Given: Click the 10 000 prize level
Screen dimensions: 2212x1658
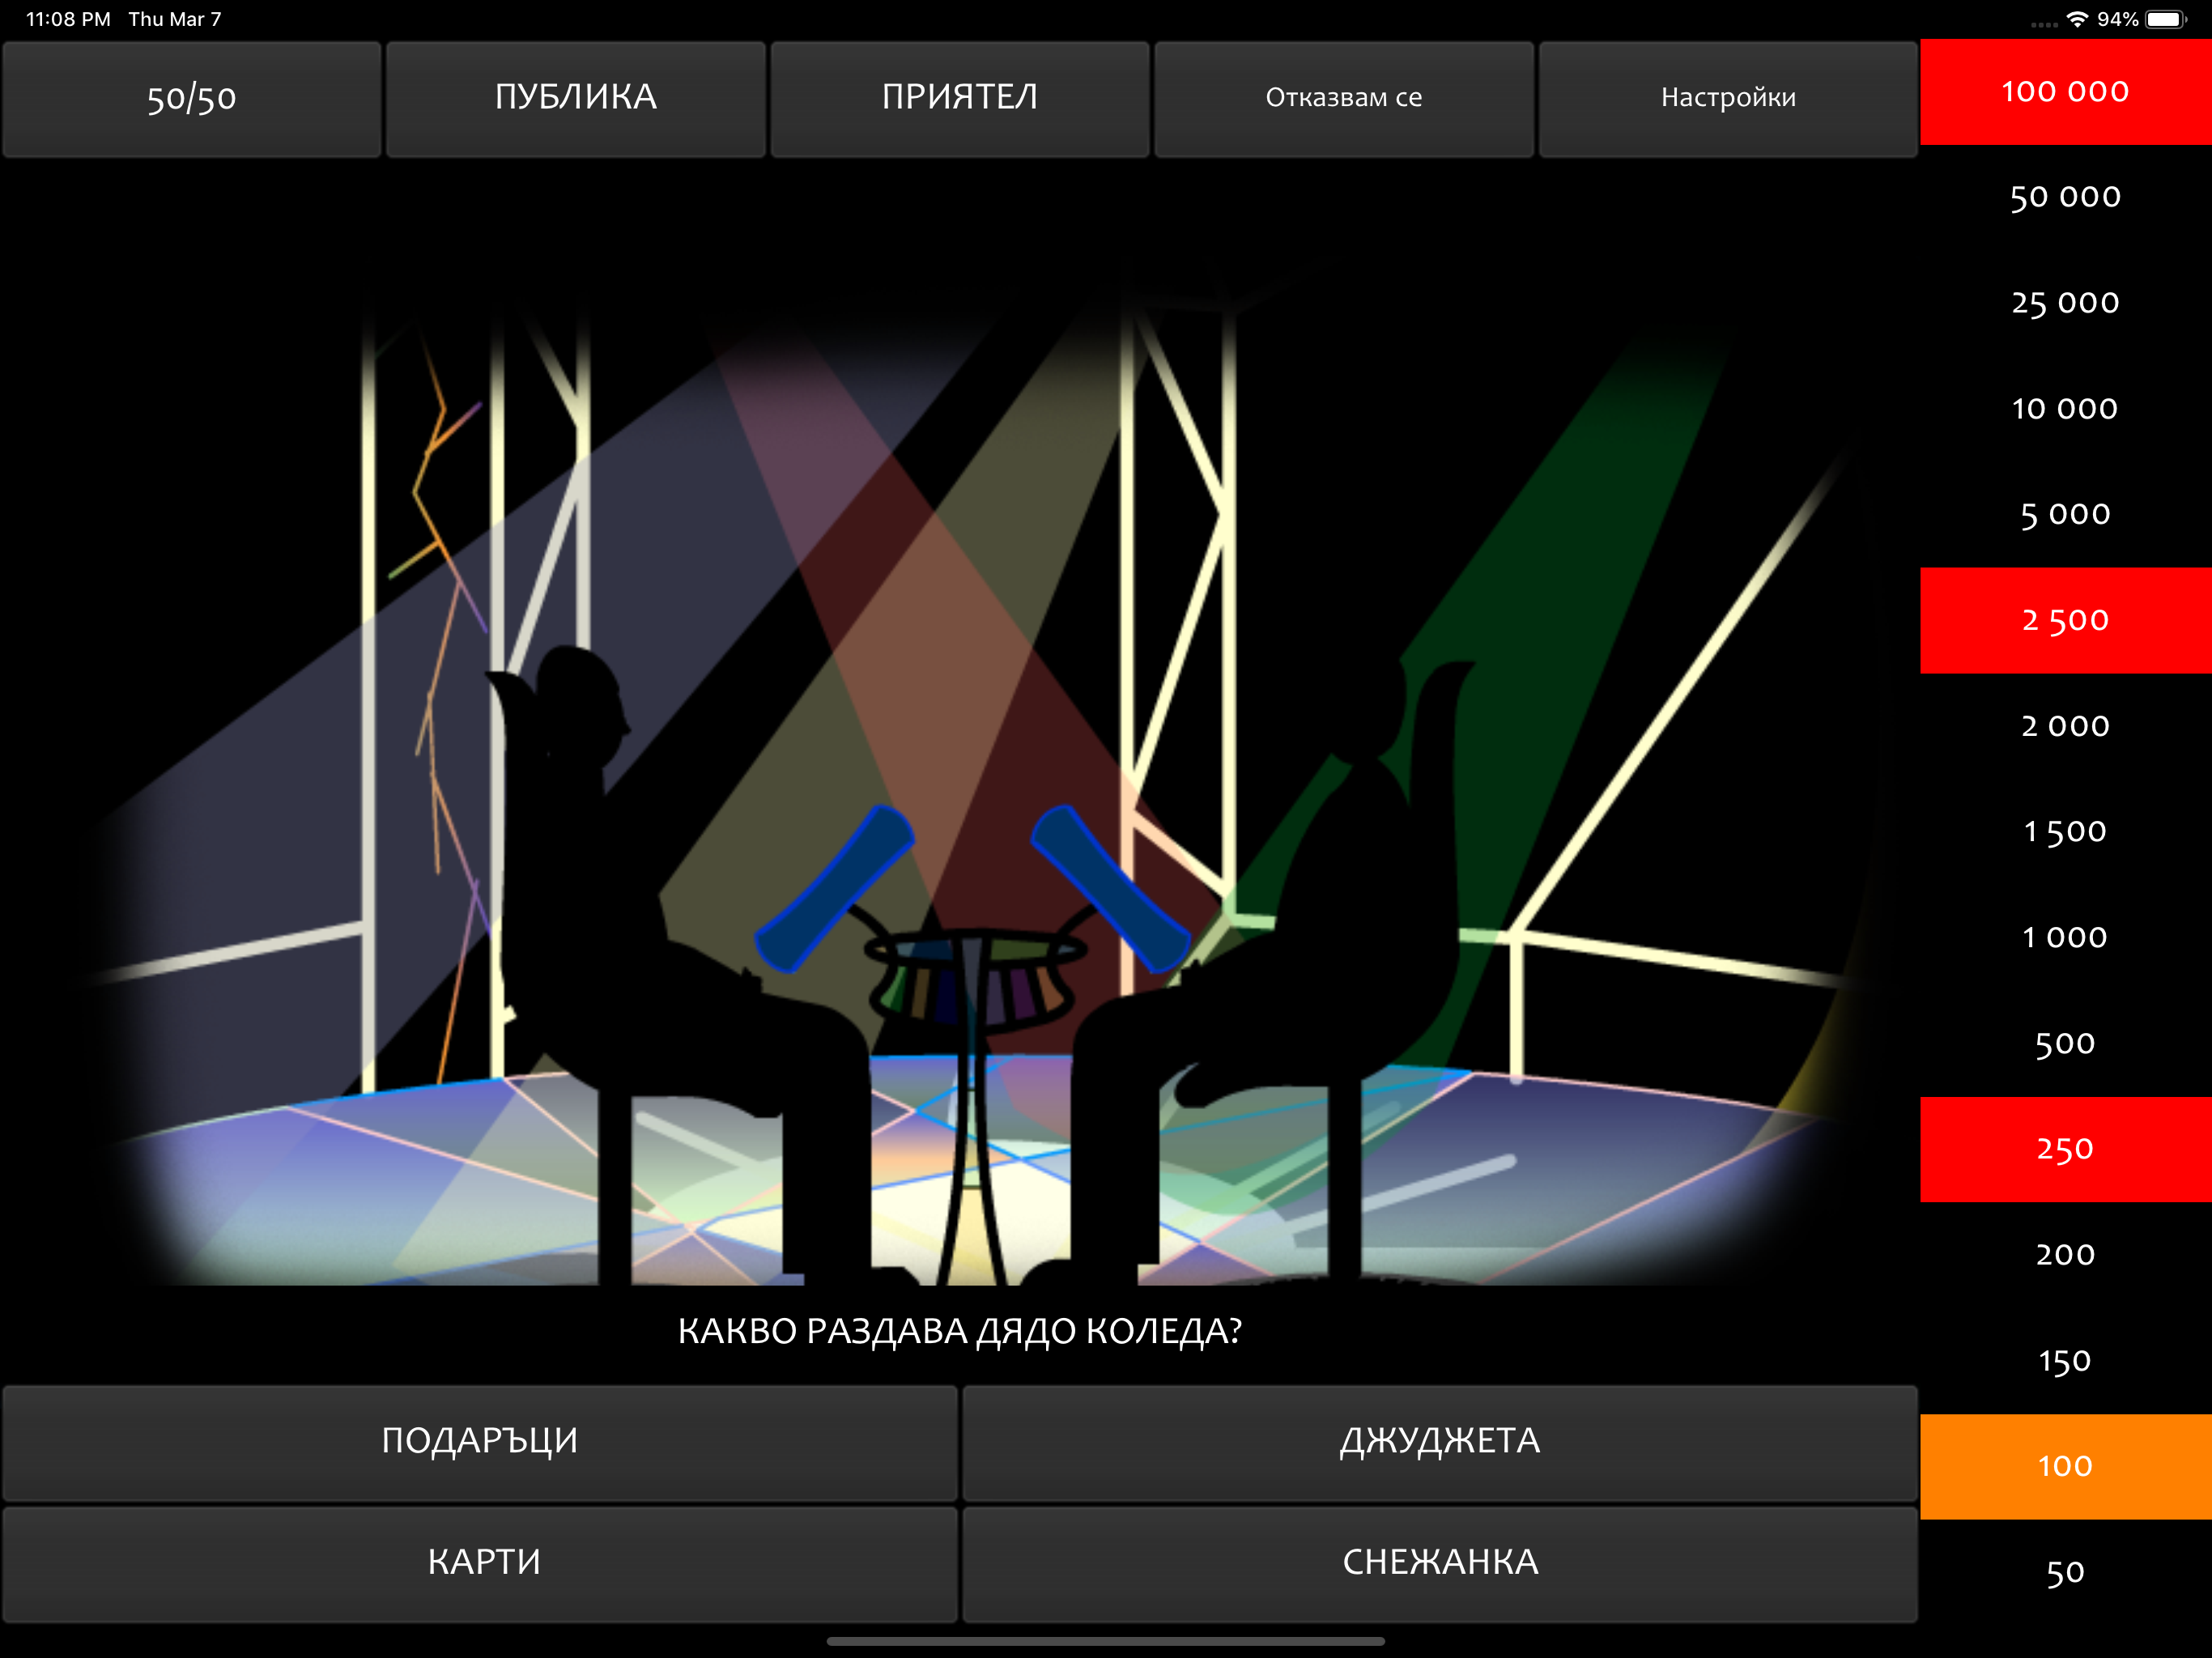Looking at the screenshot, I should (2066, 409).
